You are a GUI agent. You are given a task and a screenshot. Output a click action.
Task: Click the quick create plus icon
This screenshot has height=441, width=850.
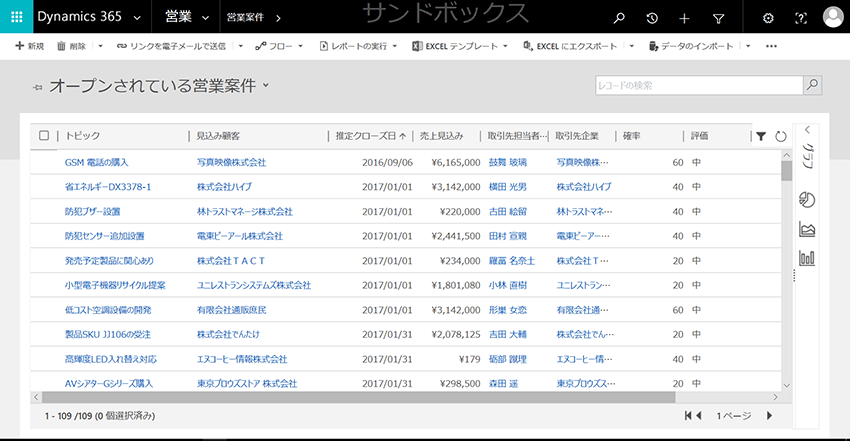click(x=684, y=18)
